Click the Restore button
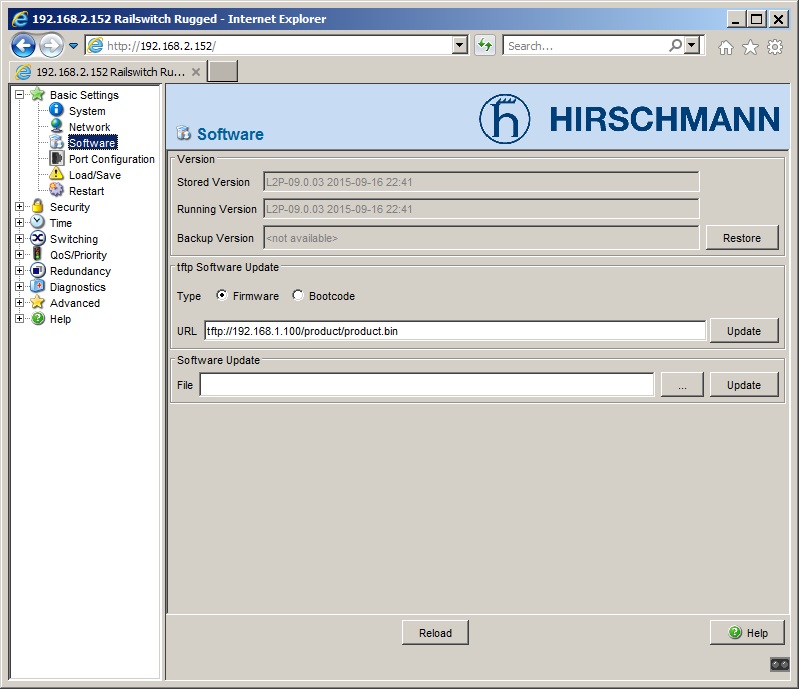 (x=742, y=237)
